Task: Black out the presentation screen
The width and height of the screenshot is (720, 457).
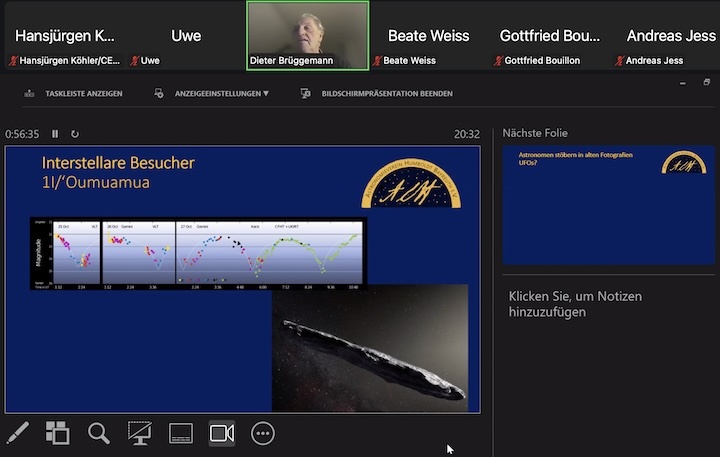Action: point(139,433)
